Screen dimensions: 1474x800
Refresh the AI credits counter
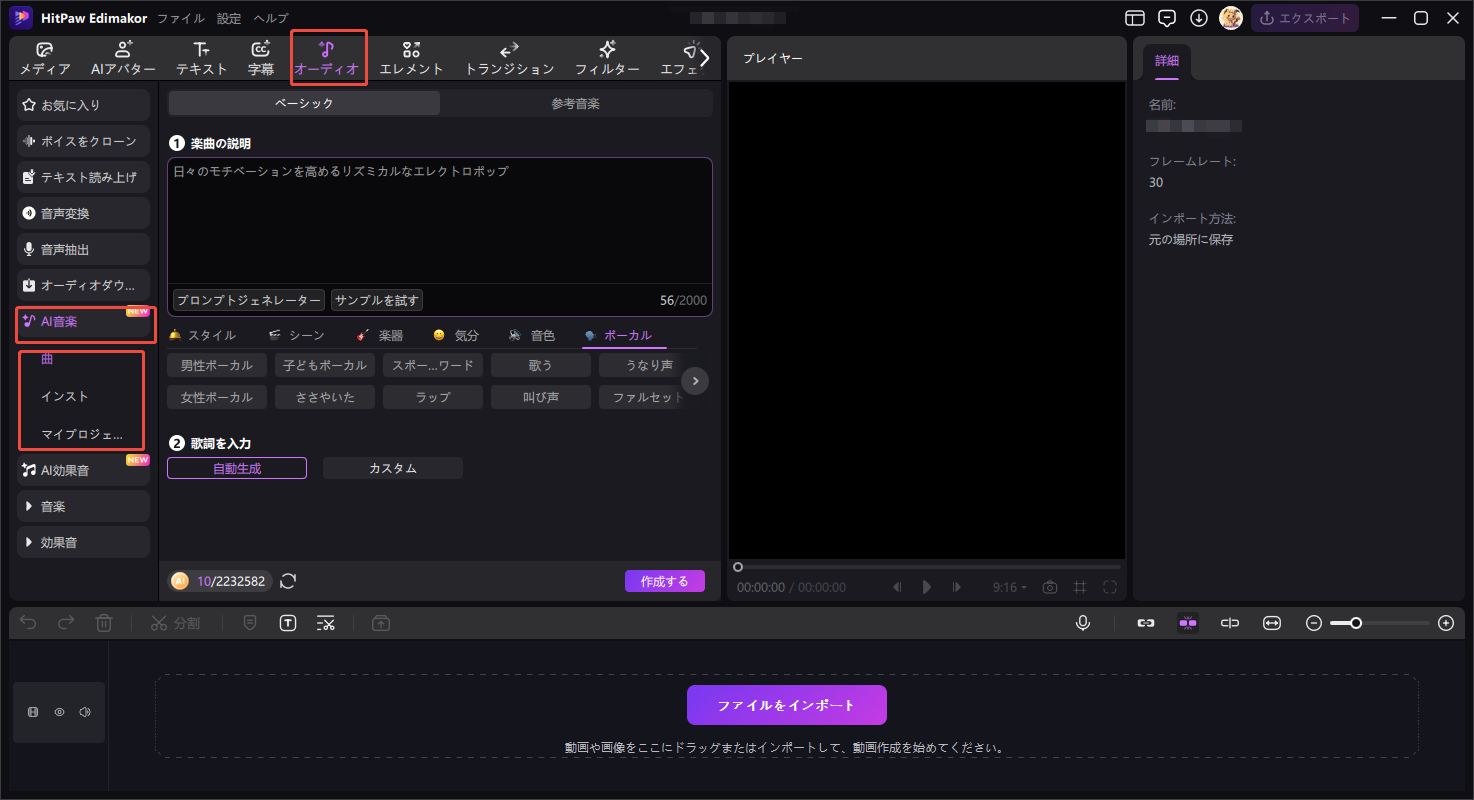point(288,581)
